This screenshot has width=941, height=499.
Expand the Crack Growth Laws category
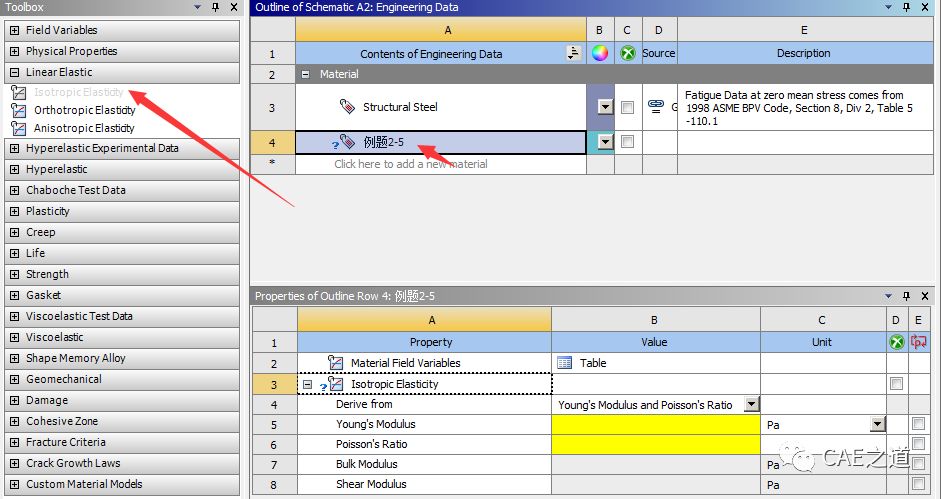tap(14, 464)
